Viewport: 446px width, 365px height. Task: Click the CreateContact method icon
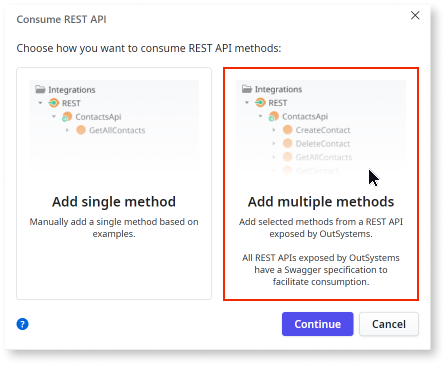tap(287, 130)
